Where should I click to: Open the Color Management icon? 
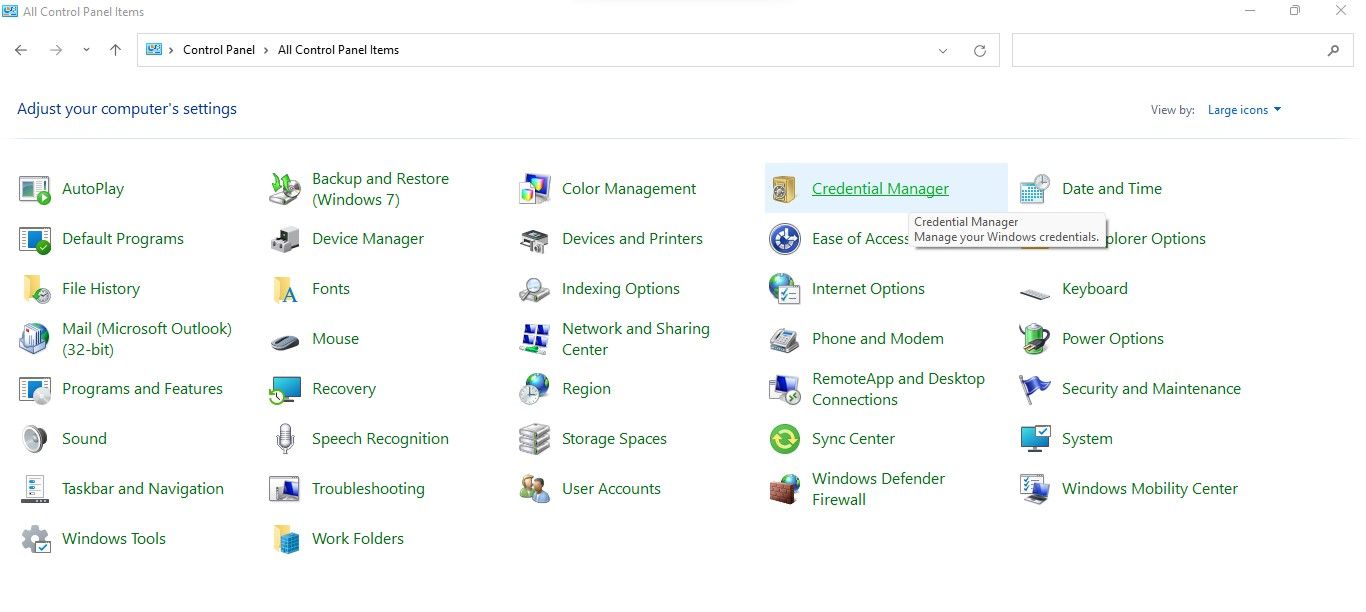[x=535, y=189]
